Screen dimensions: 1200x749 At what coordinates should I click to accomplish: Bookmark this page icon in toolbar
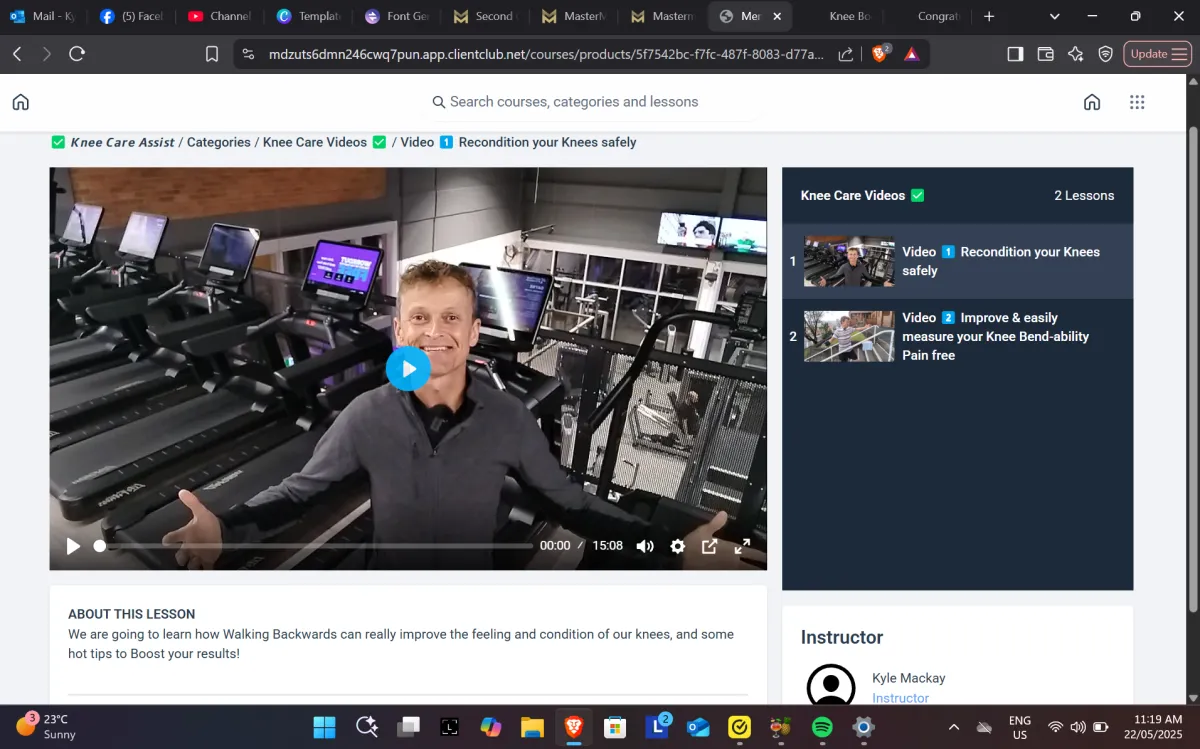pos(212,54)
